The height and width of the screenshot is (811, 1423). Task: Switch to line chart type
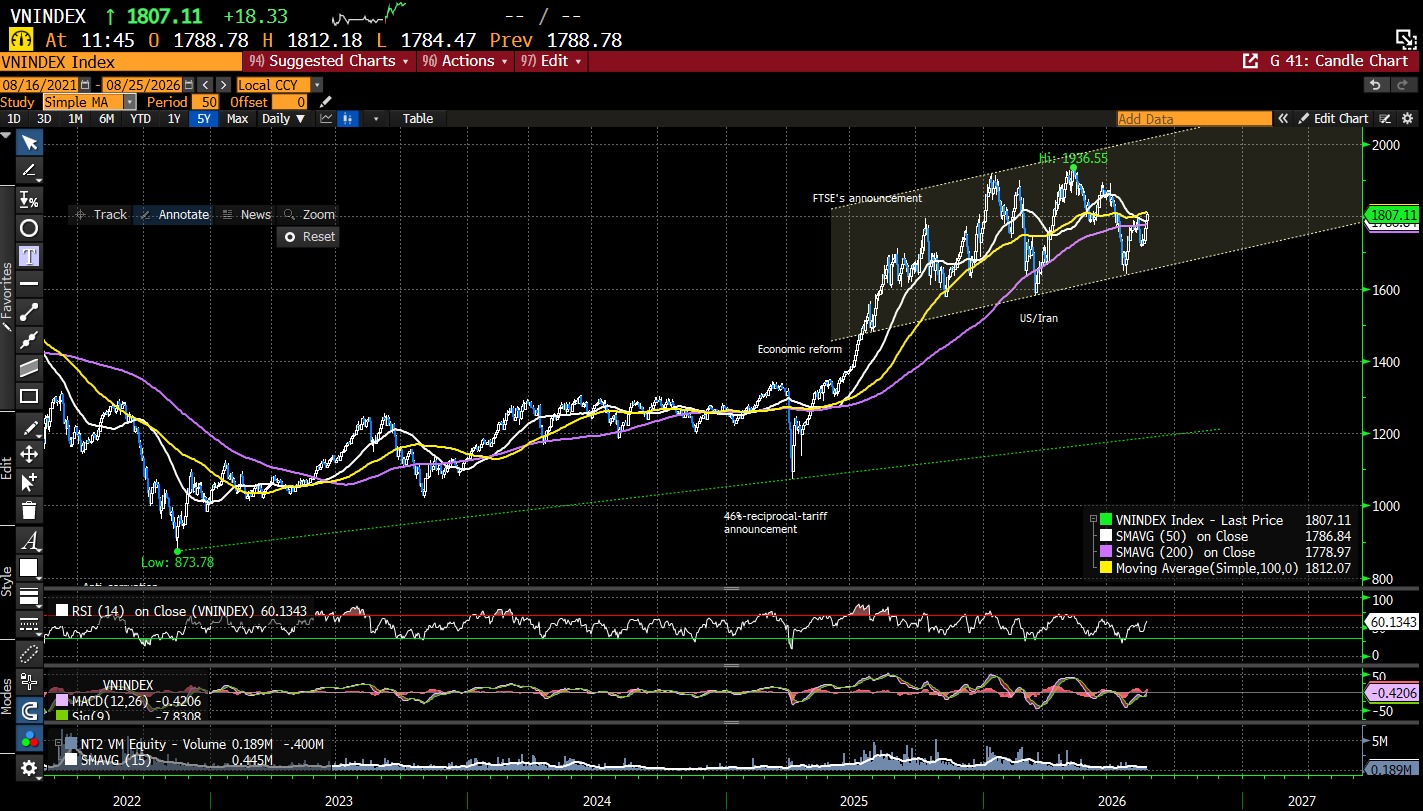point(326,118)
